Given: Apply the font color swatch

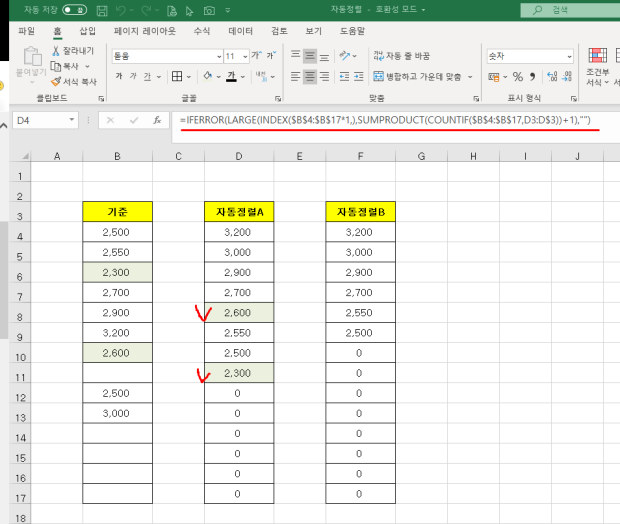Looking at the screenshot, I should tap(231, 76).
